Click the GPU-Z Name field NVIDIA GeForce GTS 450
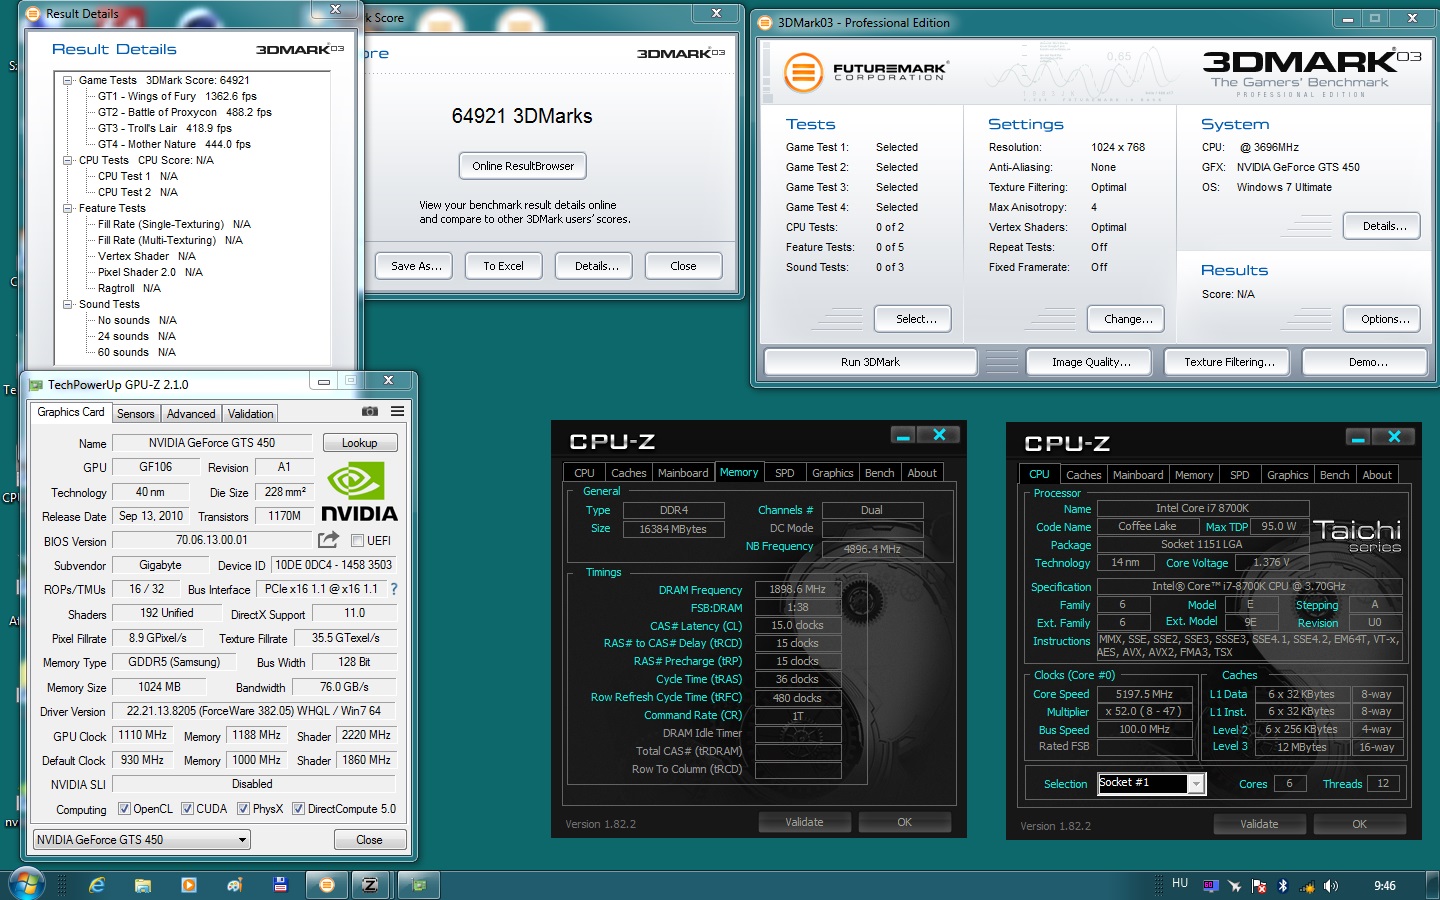The image size is (1440, 900). click(x=212, y=443)
